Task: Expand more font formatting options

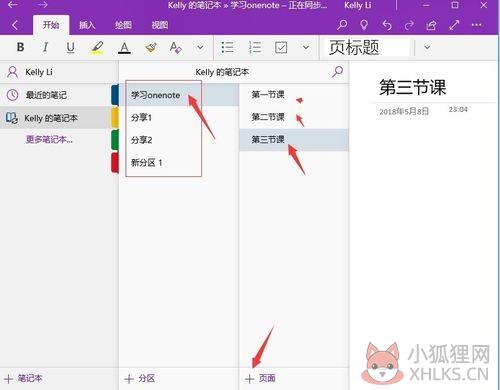Action: [200, 48]
